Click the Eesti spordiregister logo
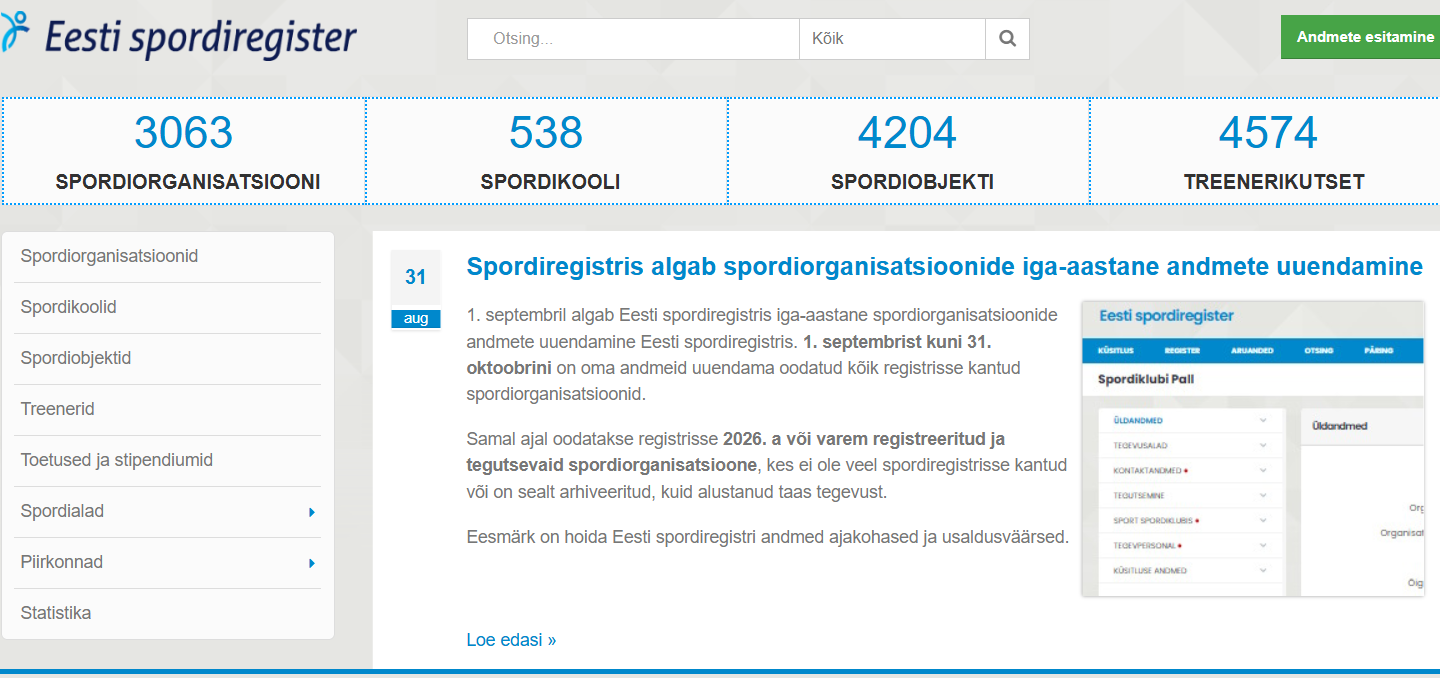 point(178,36)
